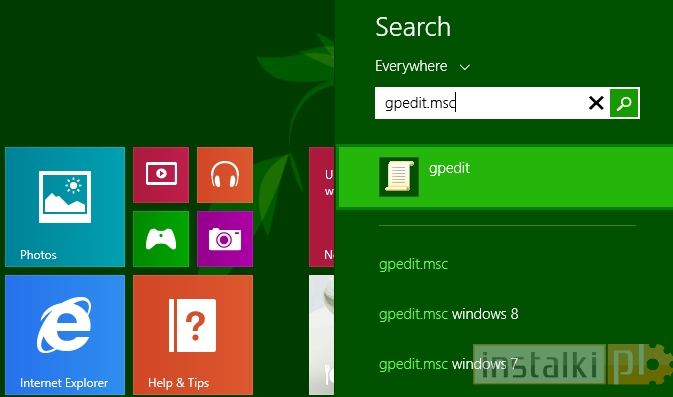The height and width of the screenshot is (397, 673).
Task: Open the Music headphones tile
Action: click(225, 175)
